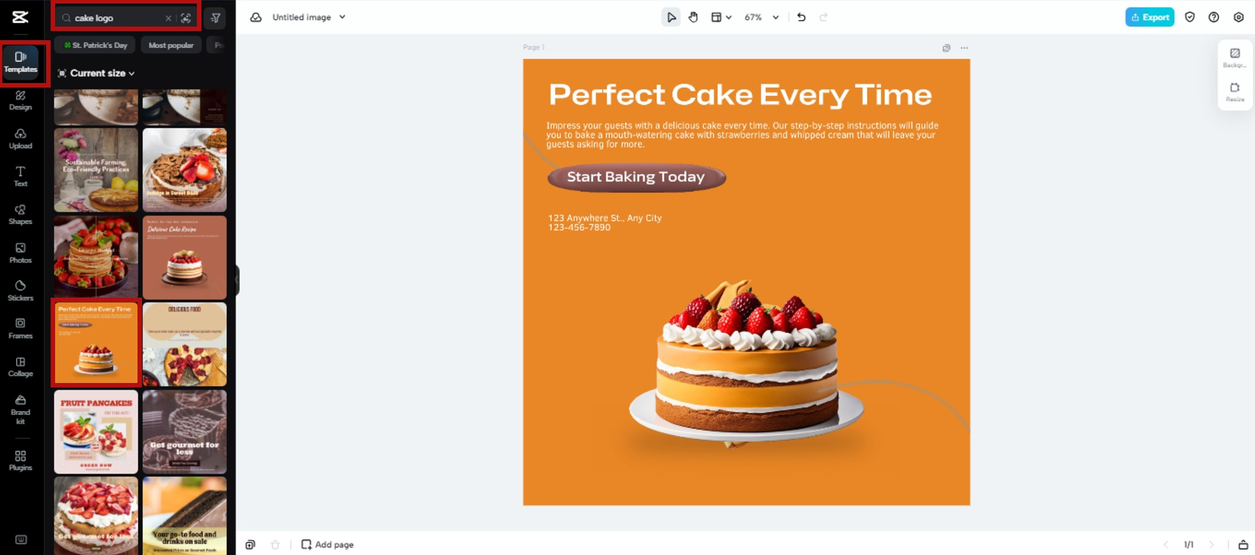The height and width of the screenshot is (555, 1255).
Task: Select the Perfect Cake Every Time headline
Action: [740, 95]
